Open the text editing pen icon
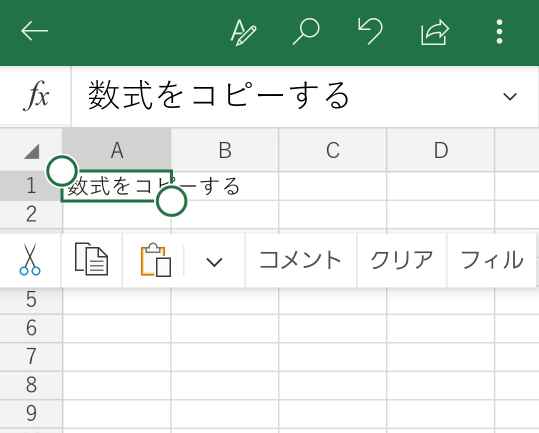This screenshot has height=433, width=539. pyautogui.click(x=243, y=32)
